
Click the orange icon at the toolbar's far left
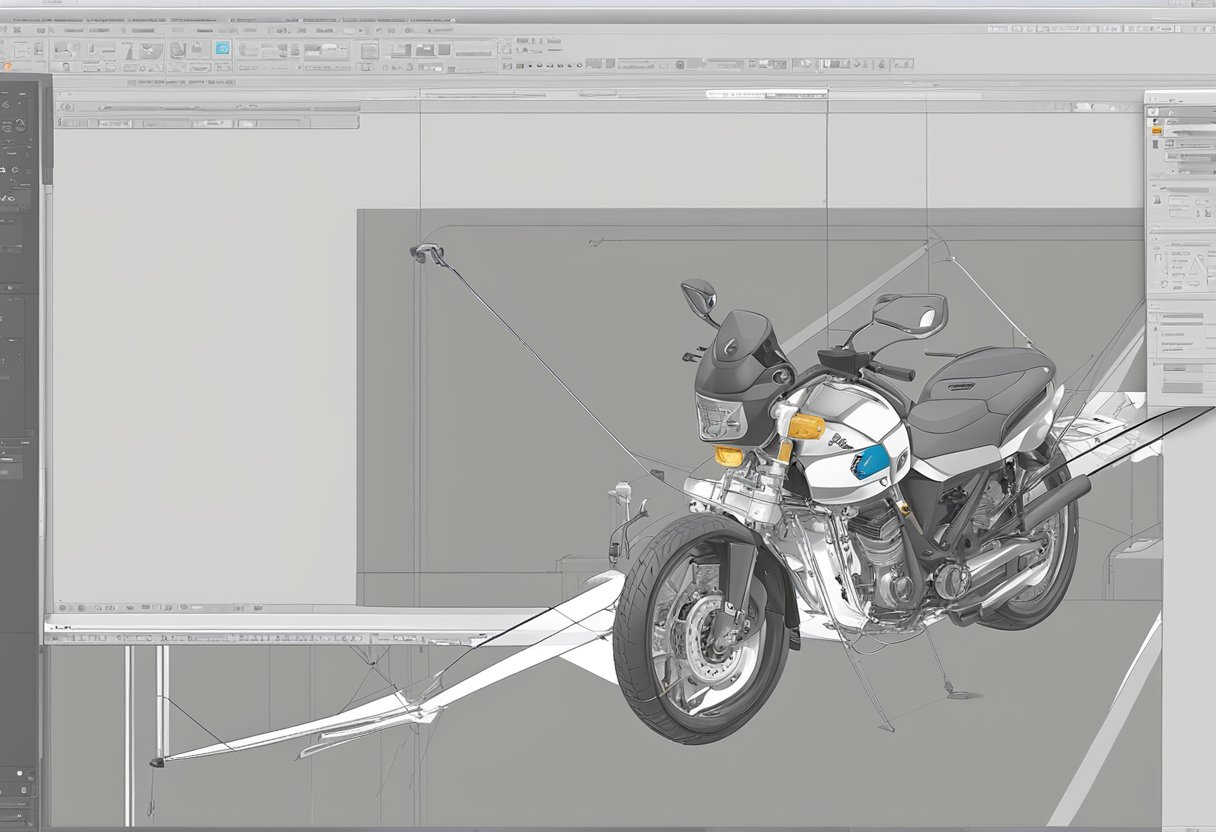(8, 66)
